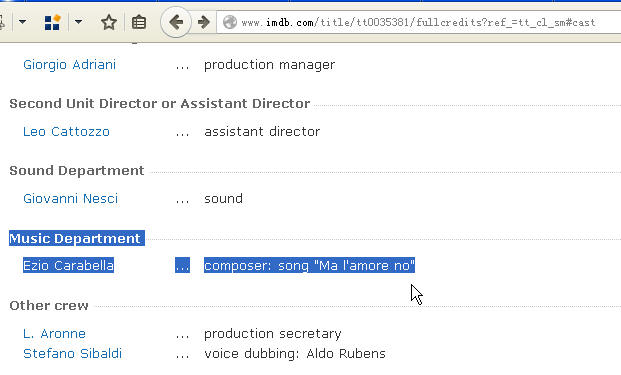The width and height of the screenshot is (621, 375).
Task: Click the forward navigation arrow
Action: (204, 22)
